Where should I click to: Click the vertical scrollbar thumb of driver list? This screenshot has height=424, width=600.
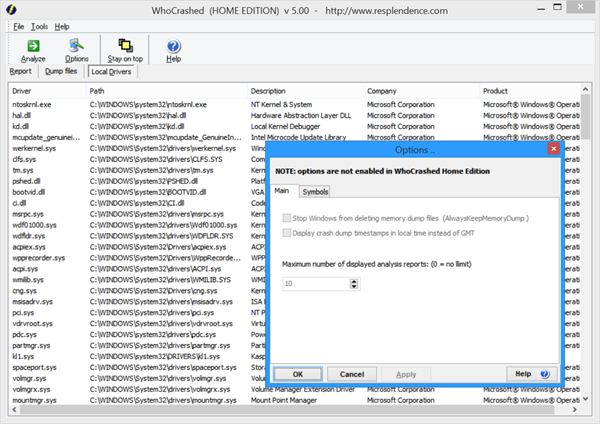585,117
